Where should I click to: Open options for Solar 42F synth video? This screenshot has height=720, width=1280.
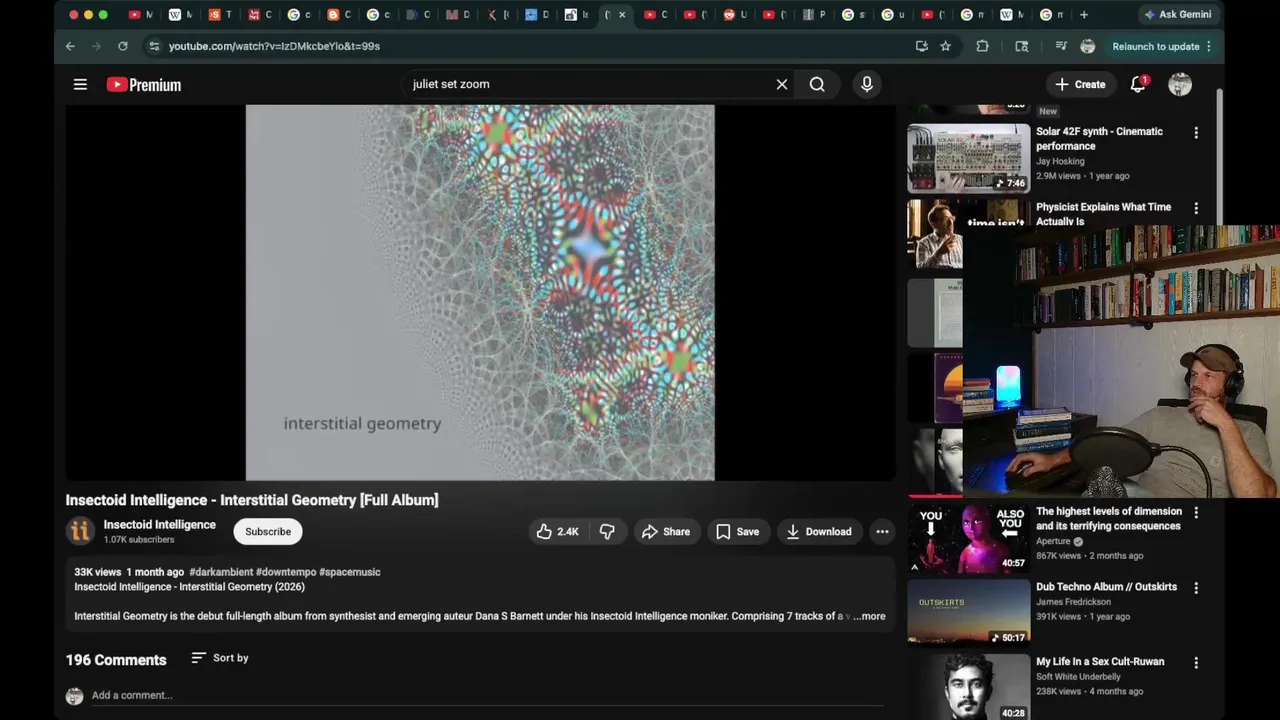(x=1196, y=132)
